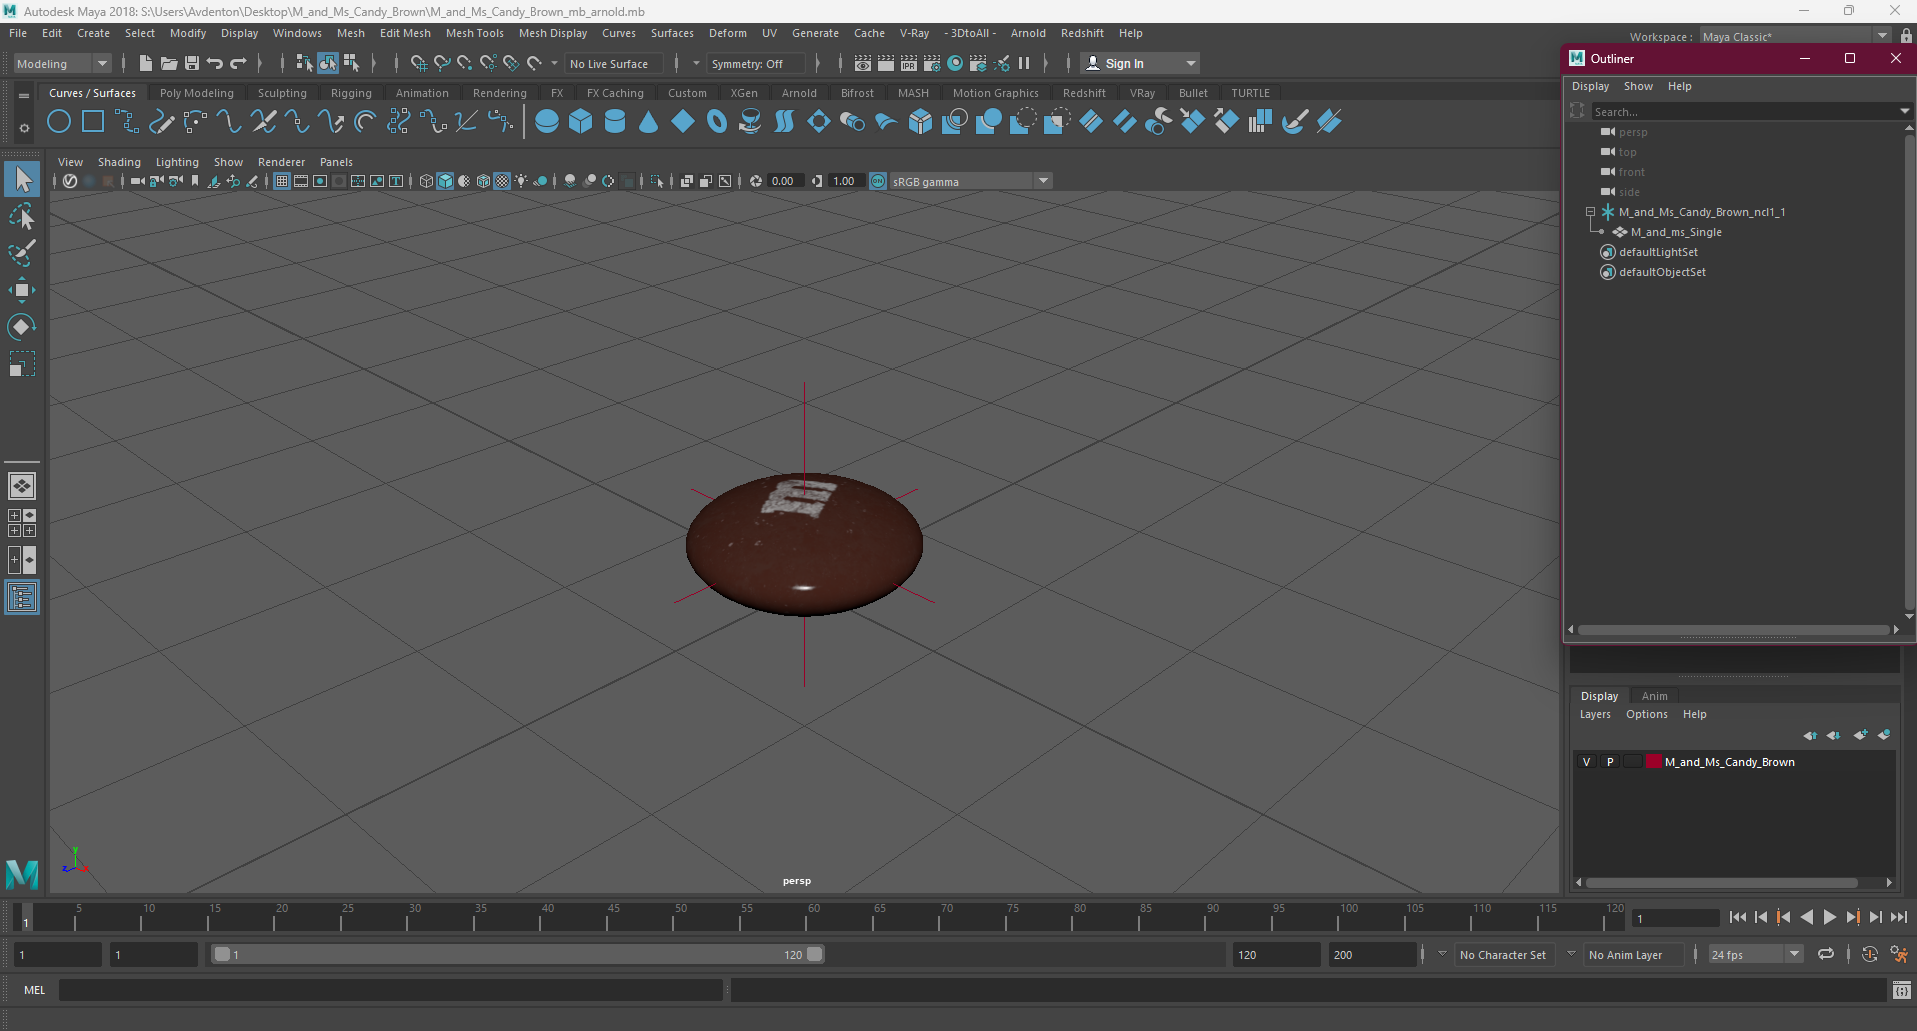
Task: Open the Mesh Tools menu
Action: click(474, 33)
